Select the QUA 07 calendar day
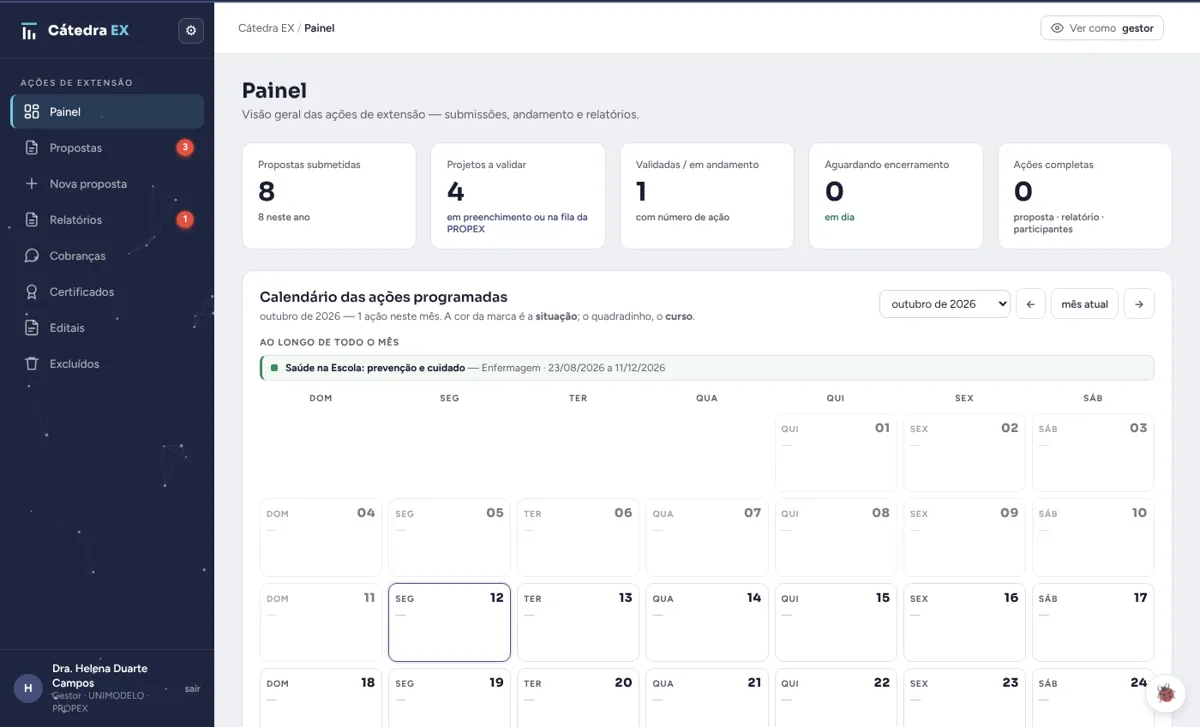Image resolution: width=1200 pixels, height=727 pixels. [707, 538]
